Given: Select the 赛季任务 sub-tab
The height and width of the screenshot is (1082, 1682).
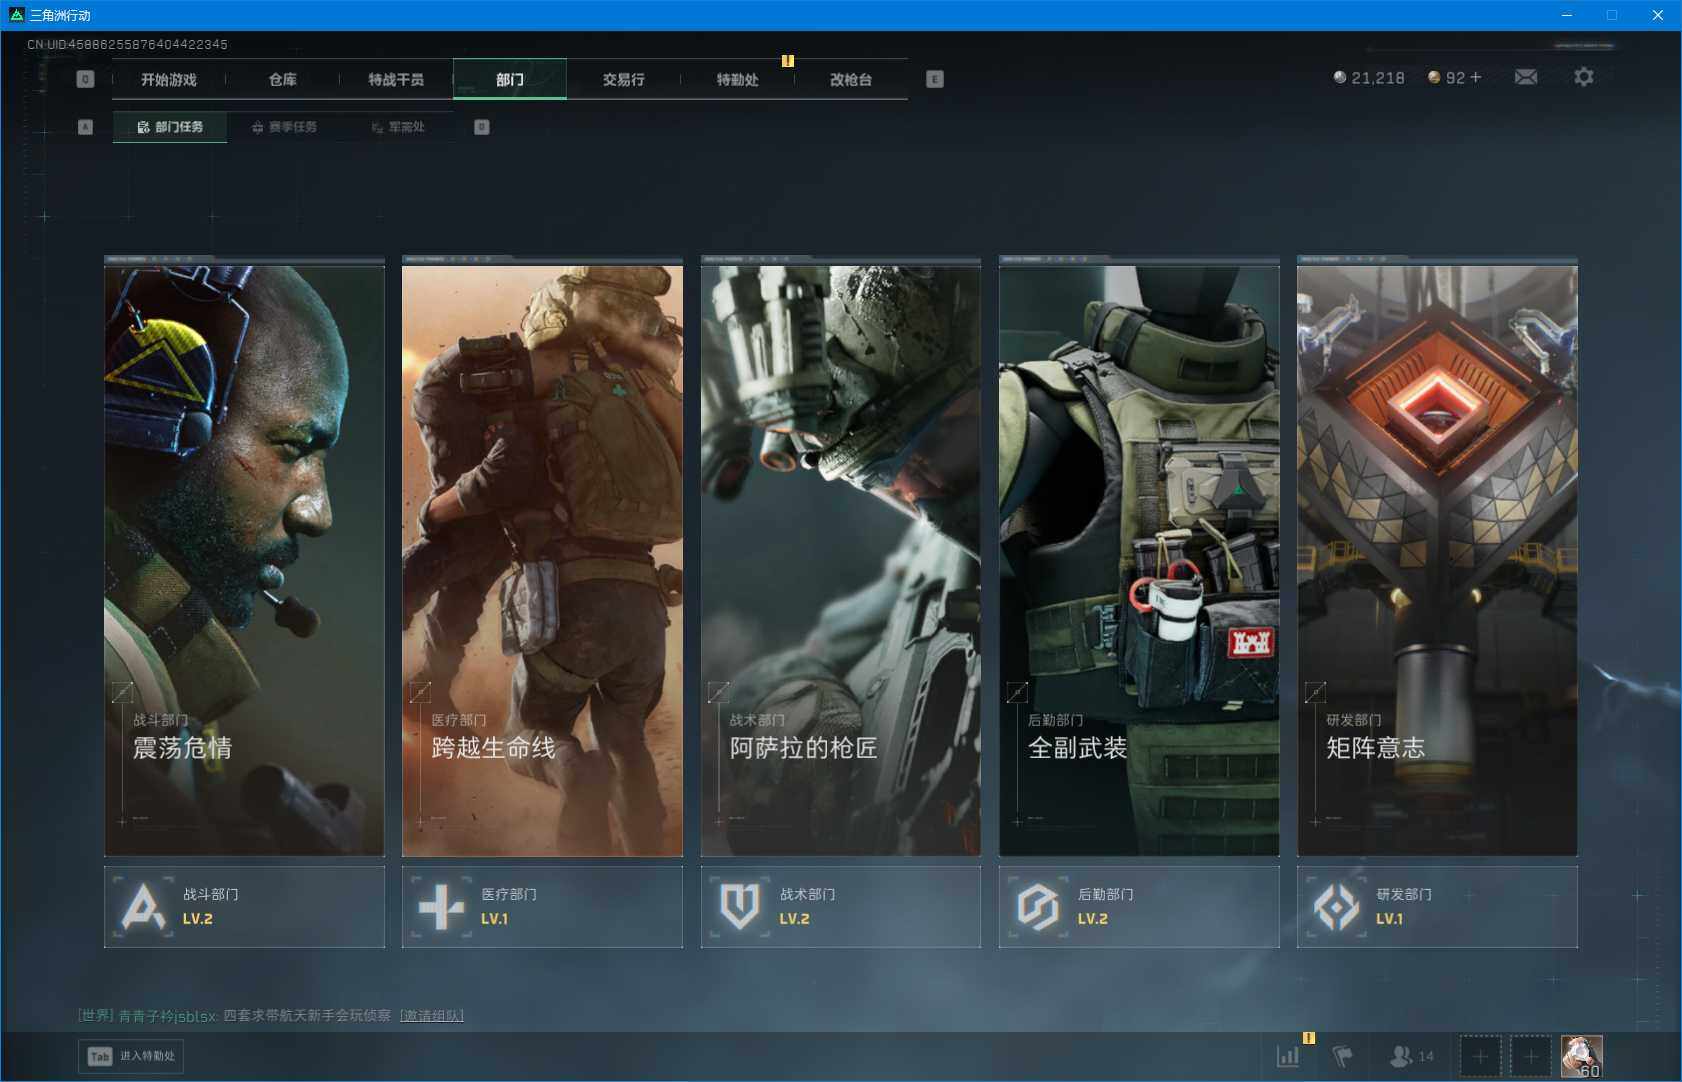Looking at the screenshot, I should click(284, 127).
